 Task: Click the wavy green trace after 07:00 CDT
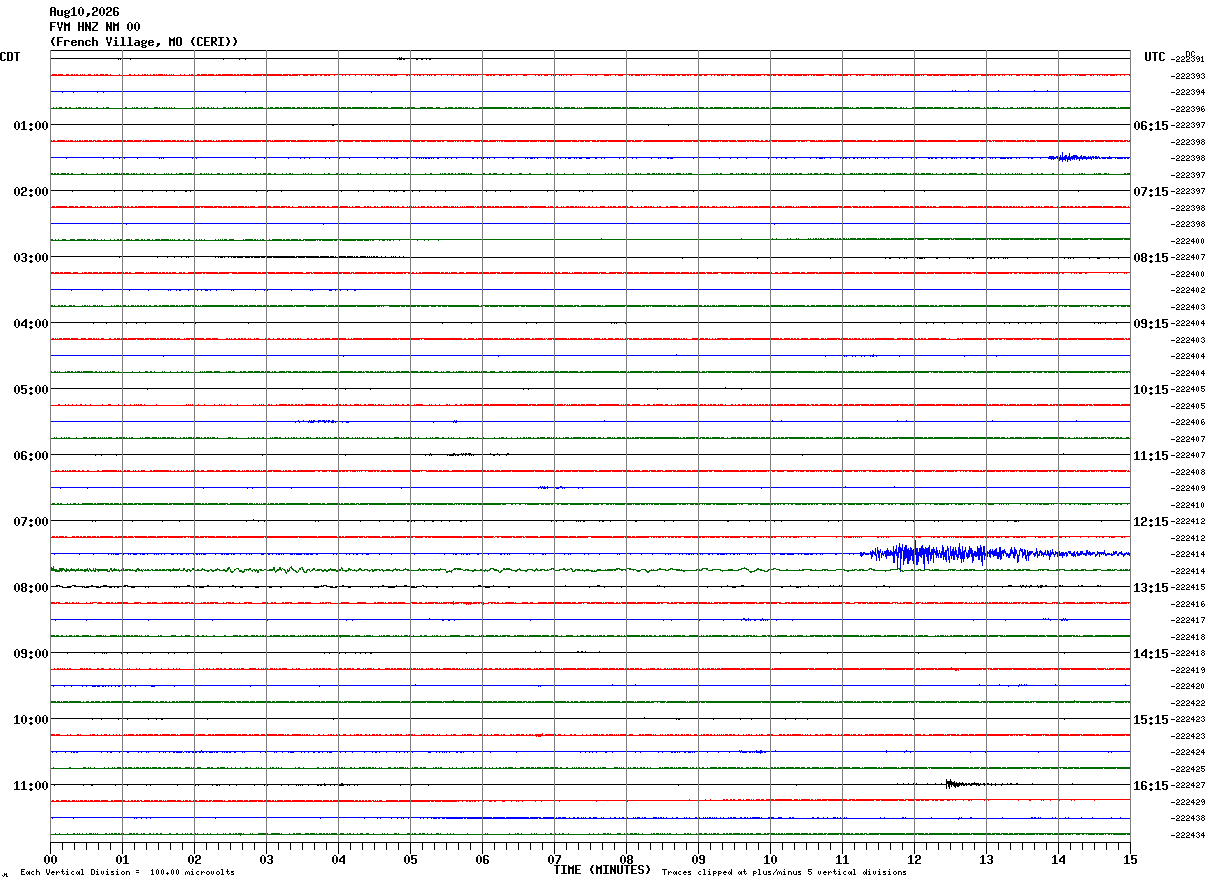[x=450, y=570]
